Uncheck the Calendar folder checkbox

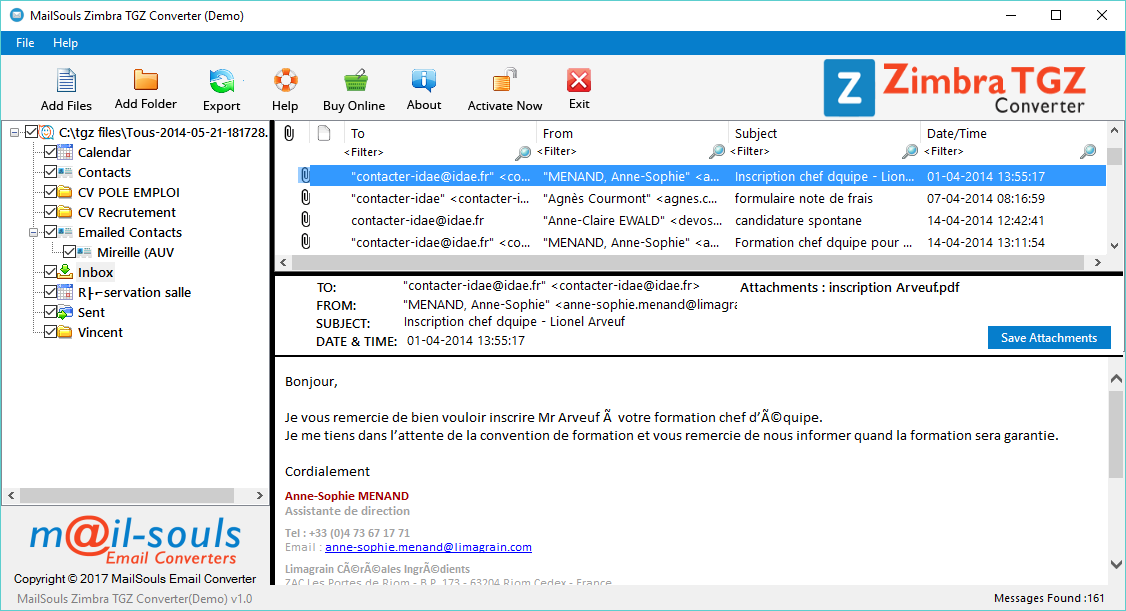pos(51,152)
